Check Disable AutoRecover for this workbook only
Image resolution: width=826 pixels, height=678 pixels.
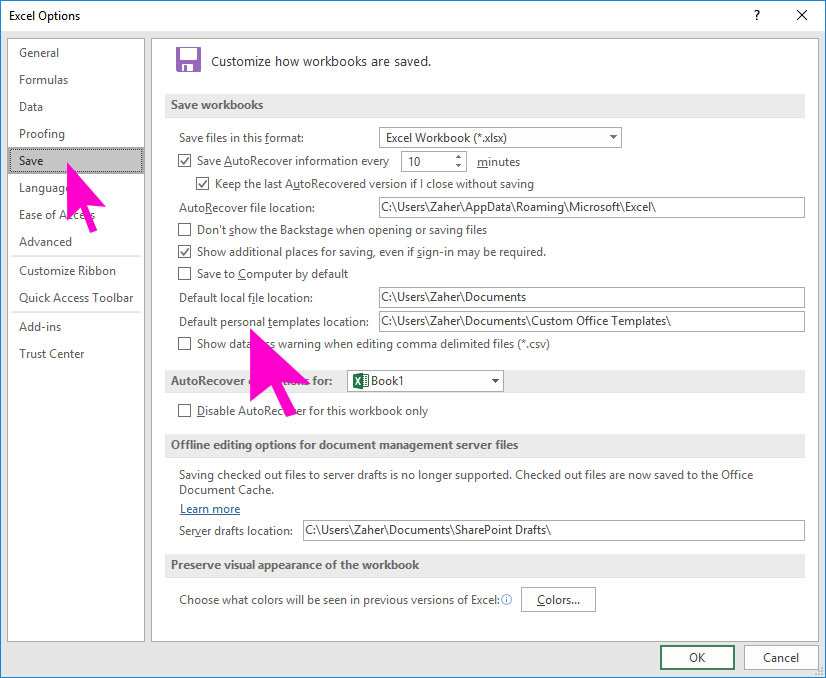pos(184,411)
